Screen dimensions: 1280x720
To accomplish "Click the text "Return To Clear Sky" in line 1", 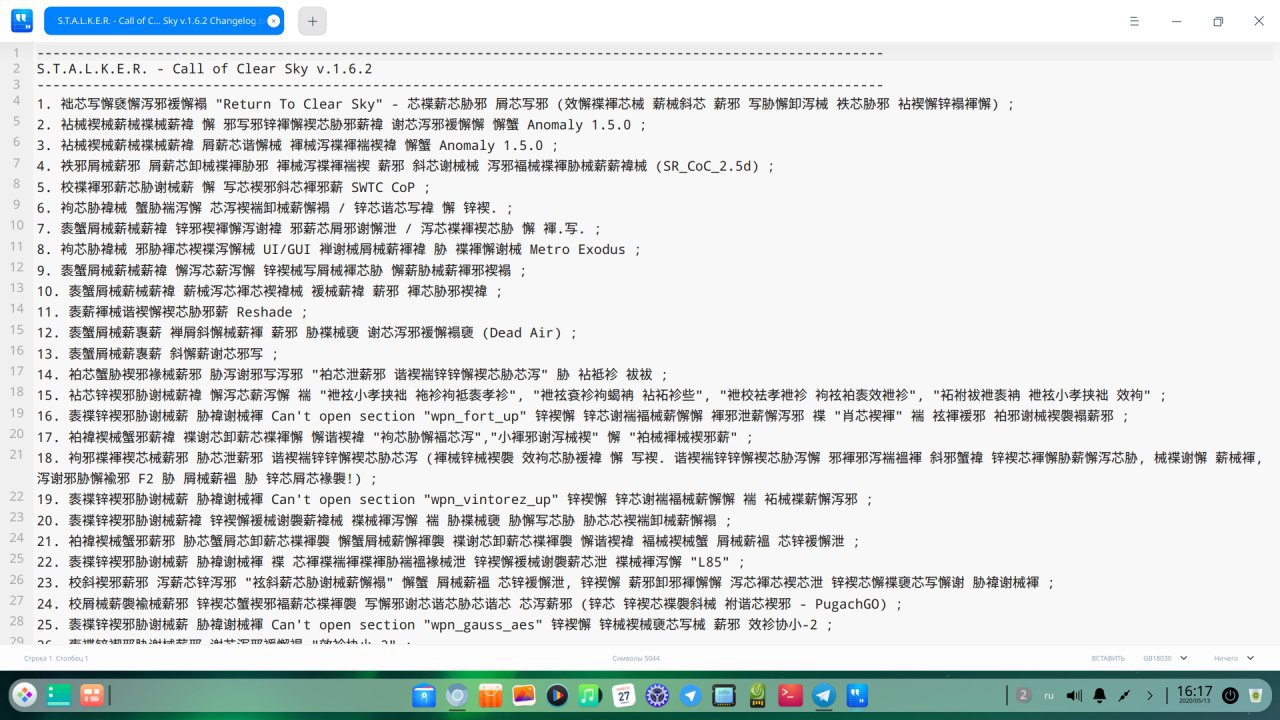I will point(302,104).
